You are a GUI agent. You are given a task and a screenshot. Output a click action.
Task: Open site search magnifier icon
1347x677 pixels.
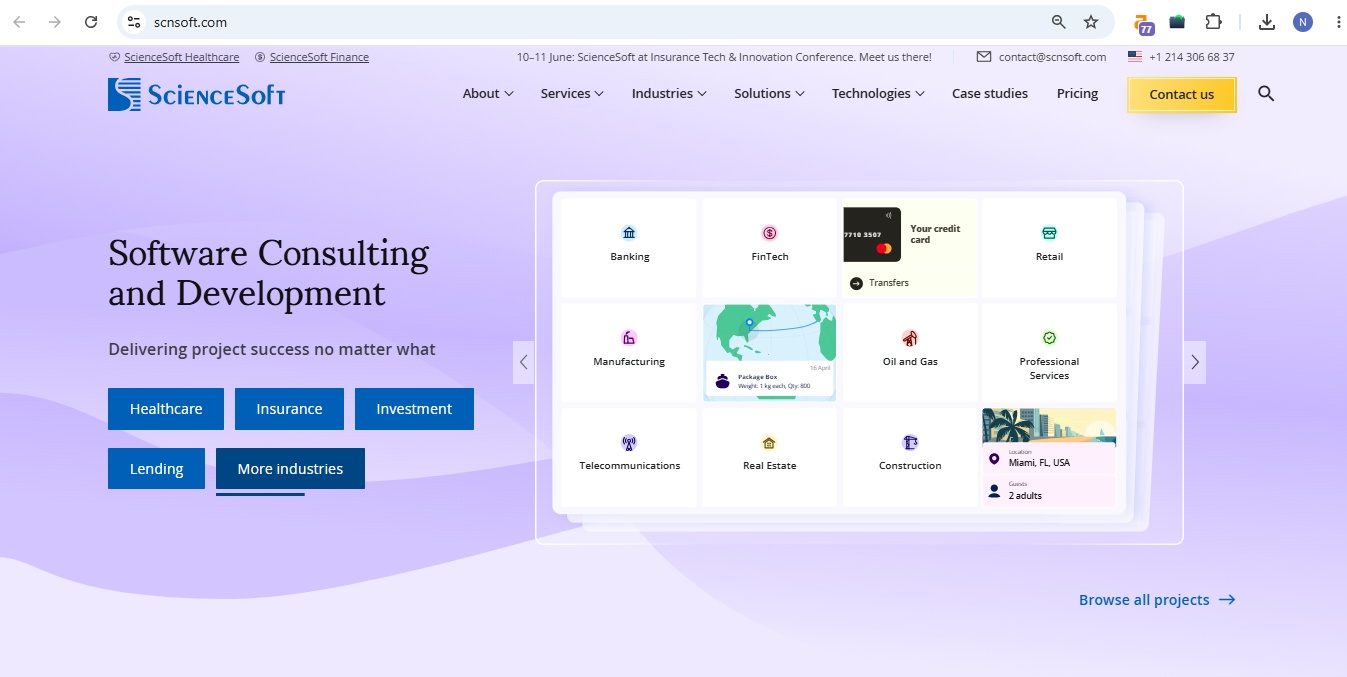[1266, 94]
